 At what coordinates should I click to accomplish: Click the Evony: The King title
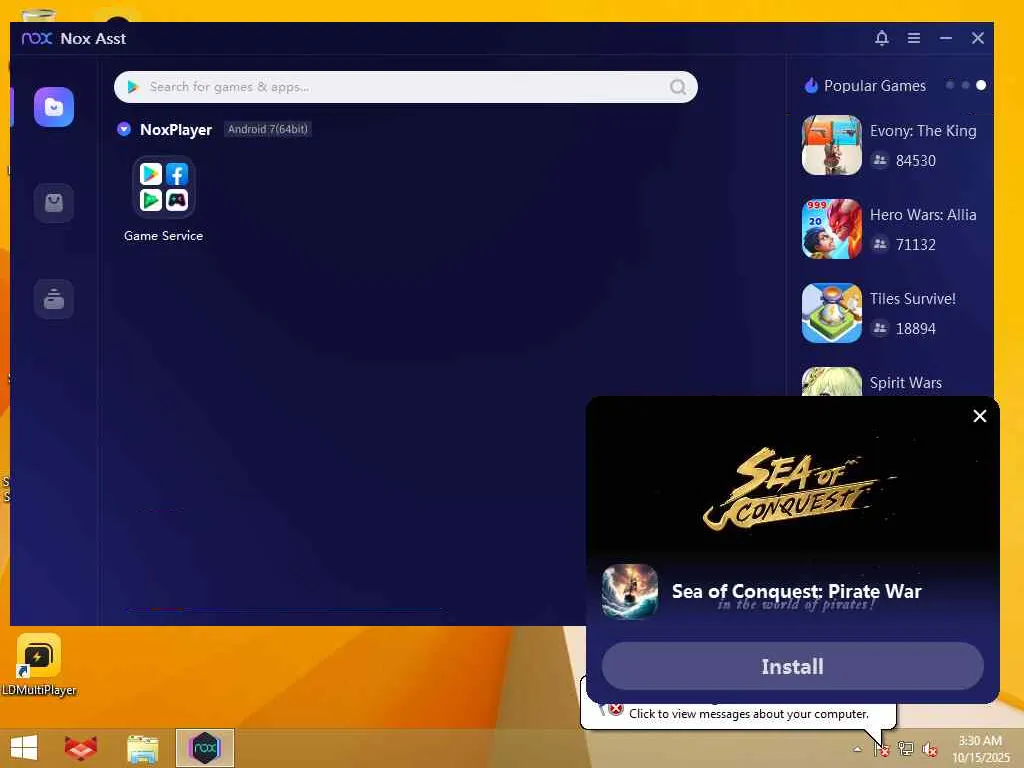pos(923,131)
